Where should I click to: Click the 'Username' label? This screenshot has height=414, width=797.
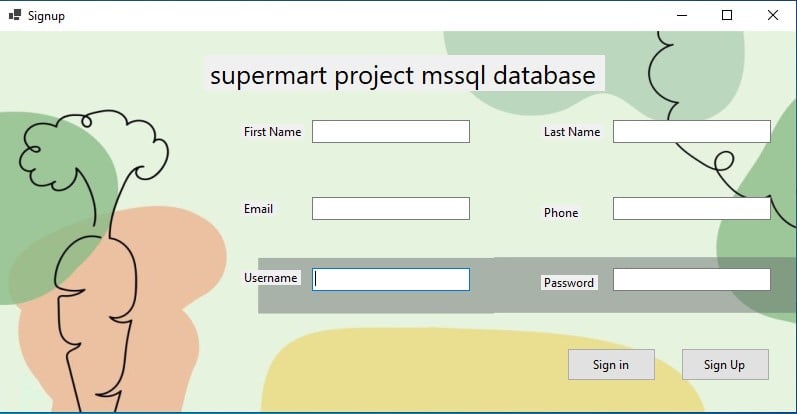(x=270, y=278)
